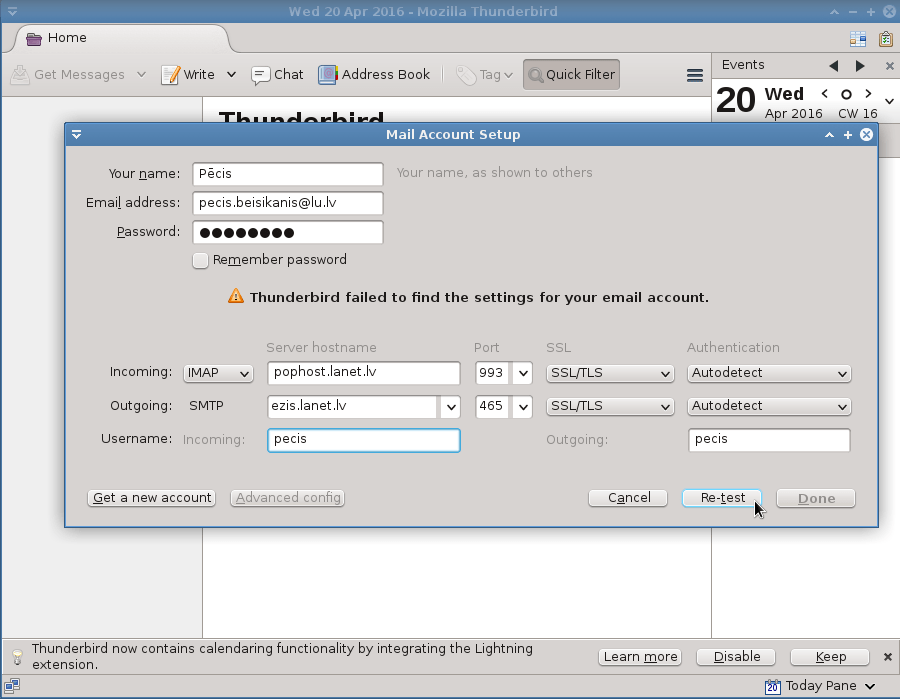900x699 pixels.
Task: Open the Address Book
Action: pos(374,75)
